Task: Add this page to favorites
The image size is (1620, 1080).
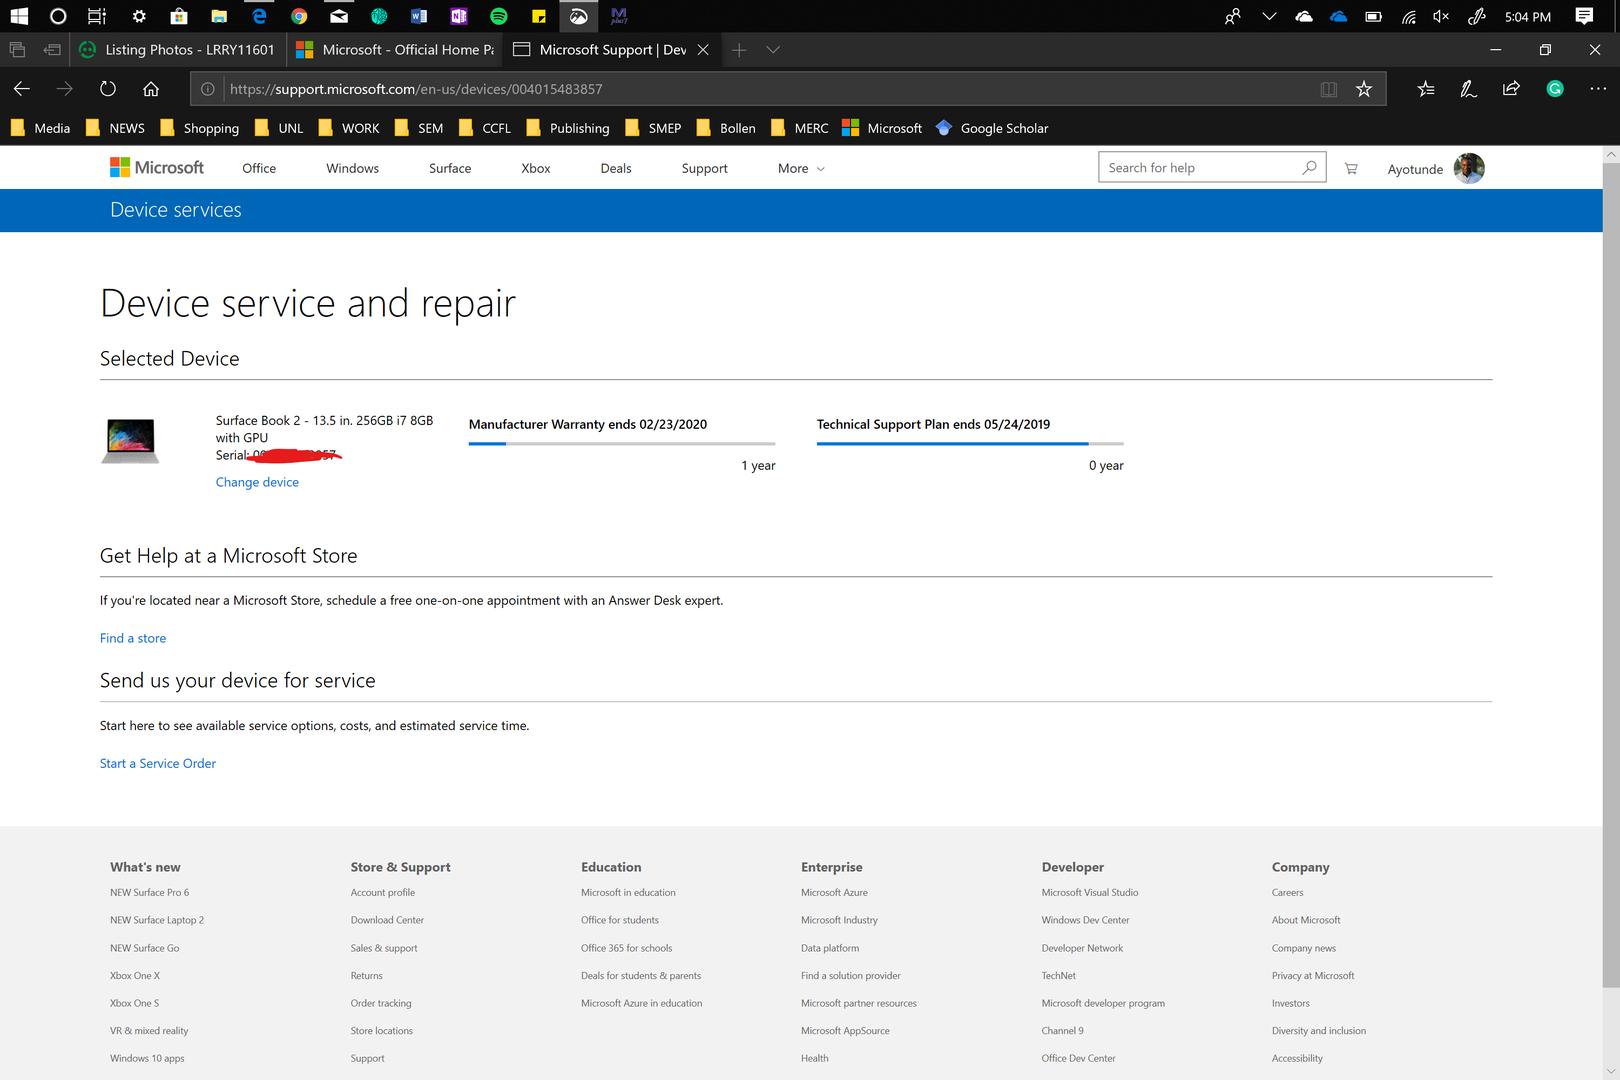Action: pyautogui.click(x=1364, y=89)
